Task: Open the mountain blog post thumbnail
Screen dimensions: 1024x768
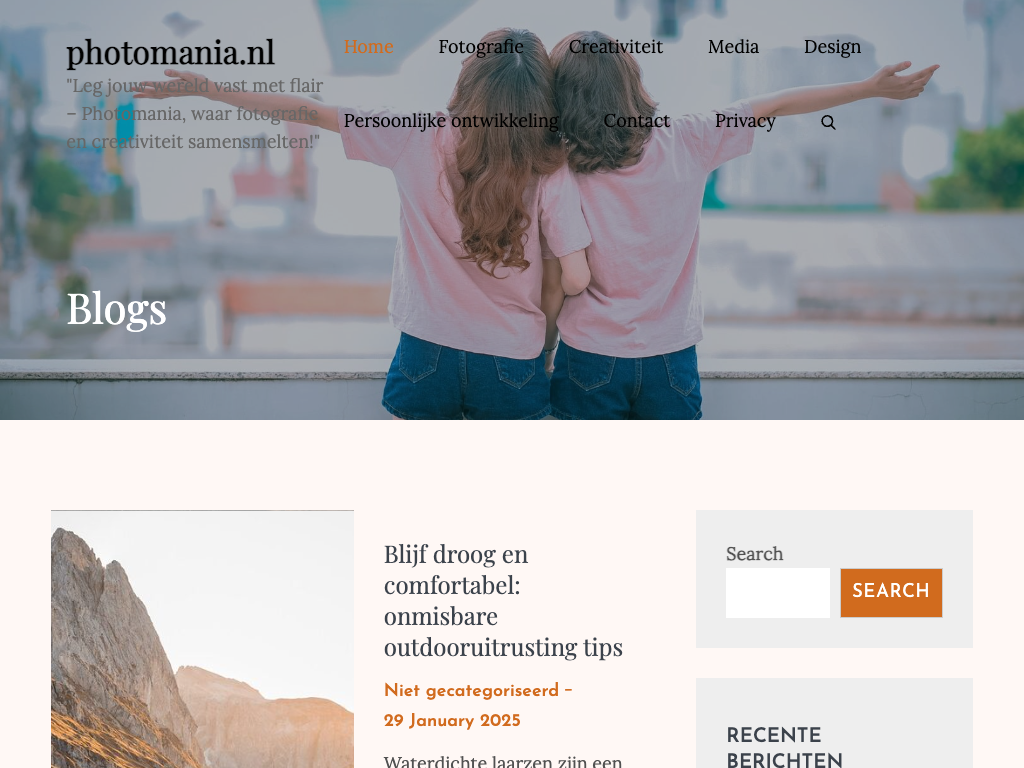Action: (202, 639)
